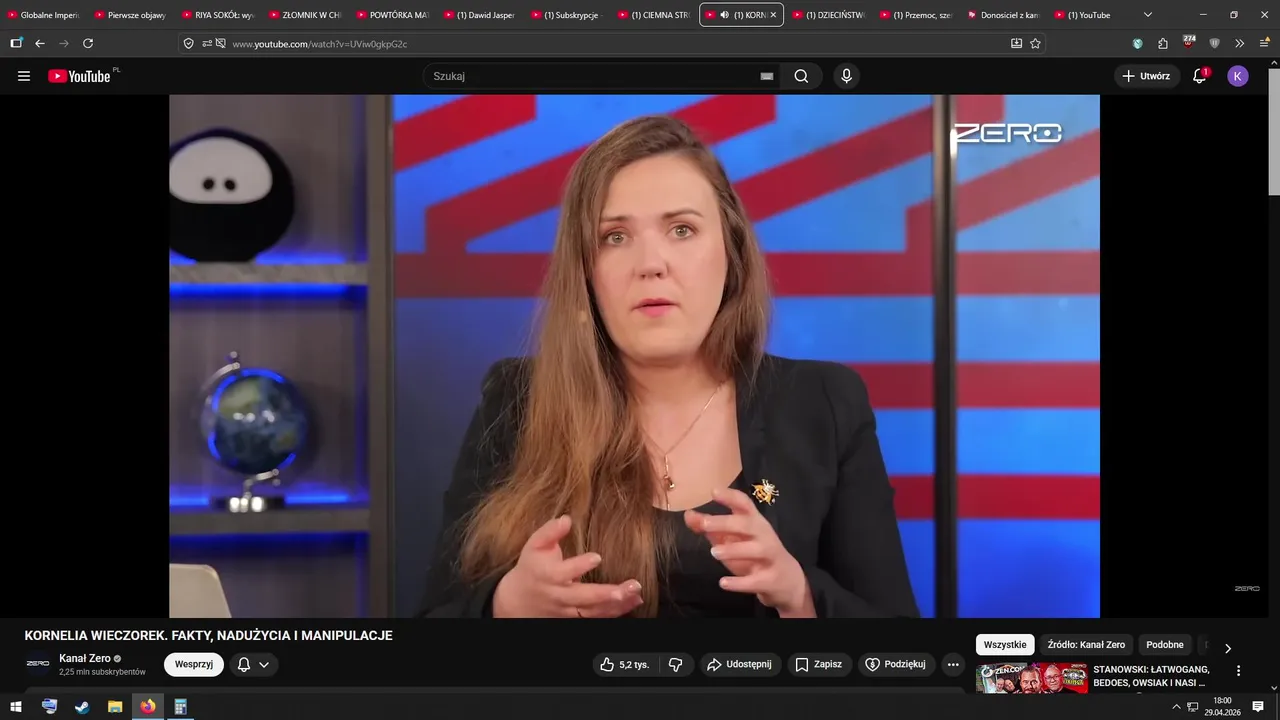The width and height of the screenshot is (1280, 720).
Task: Save video with Zapisz button
Action: [x=818, y=664]
